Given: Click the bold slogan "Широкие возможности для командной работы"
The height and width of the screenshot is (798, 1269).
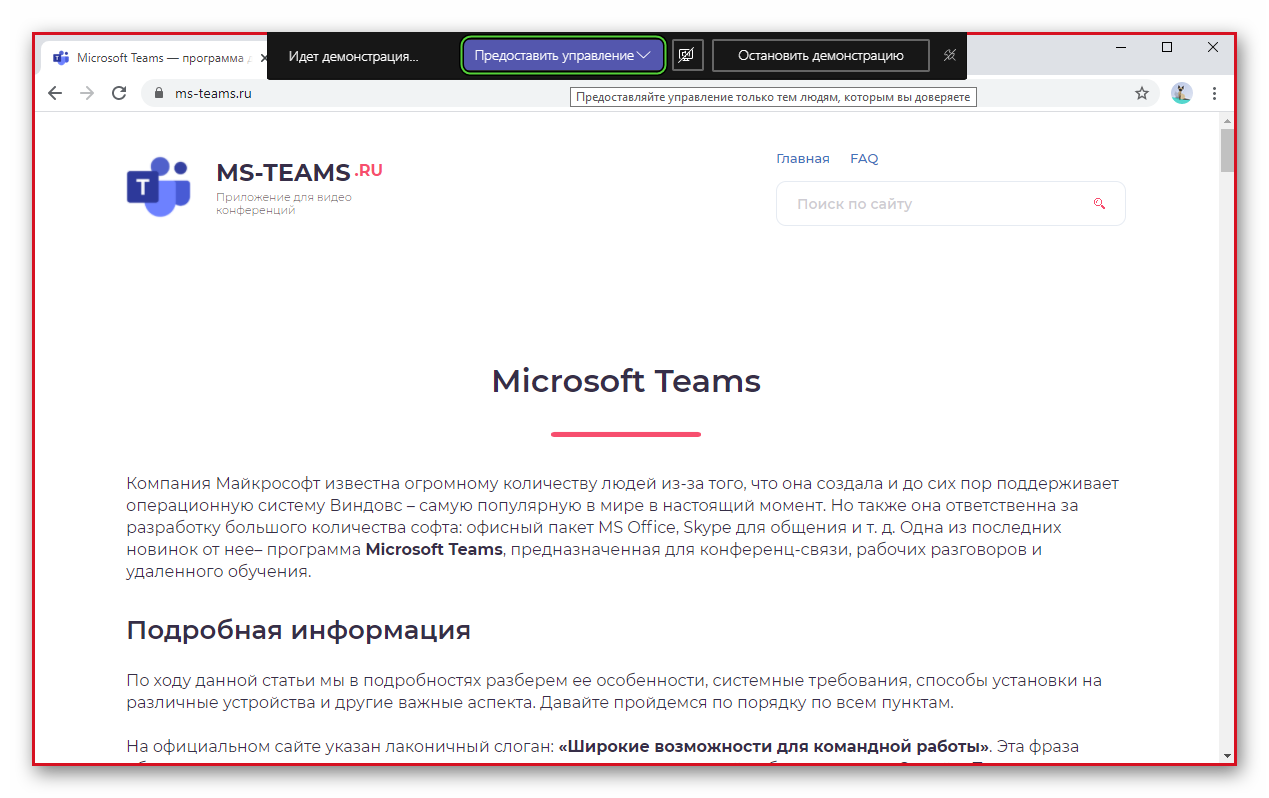Looking at the screenshot, I should click(x=774, y=747).
